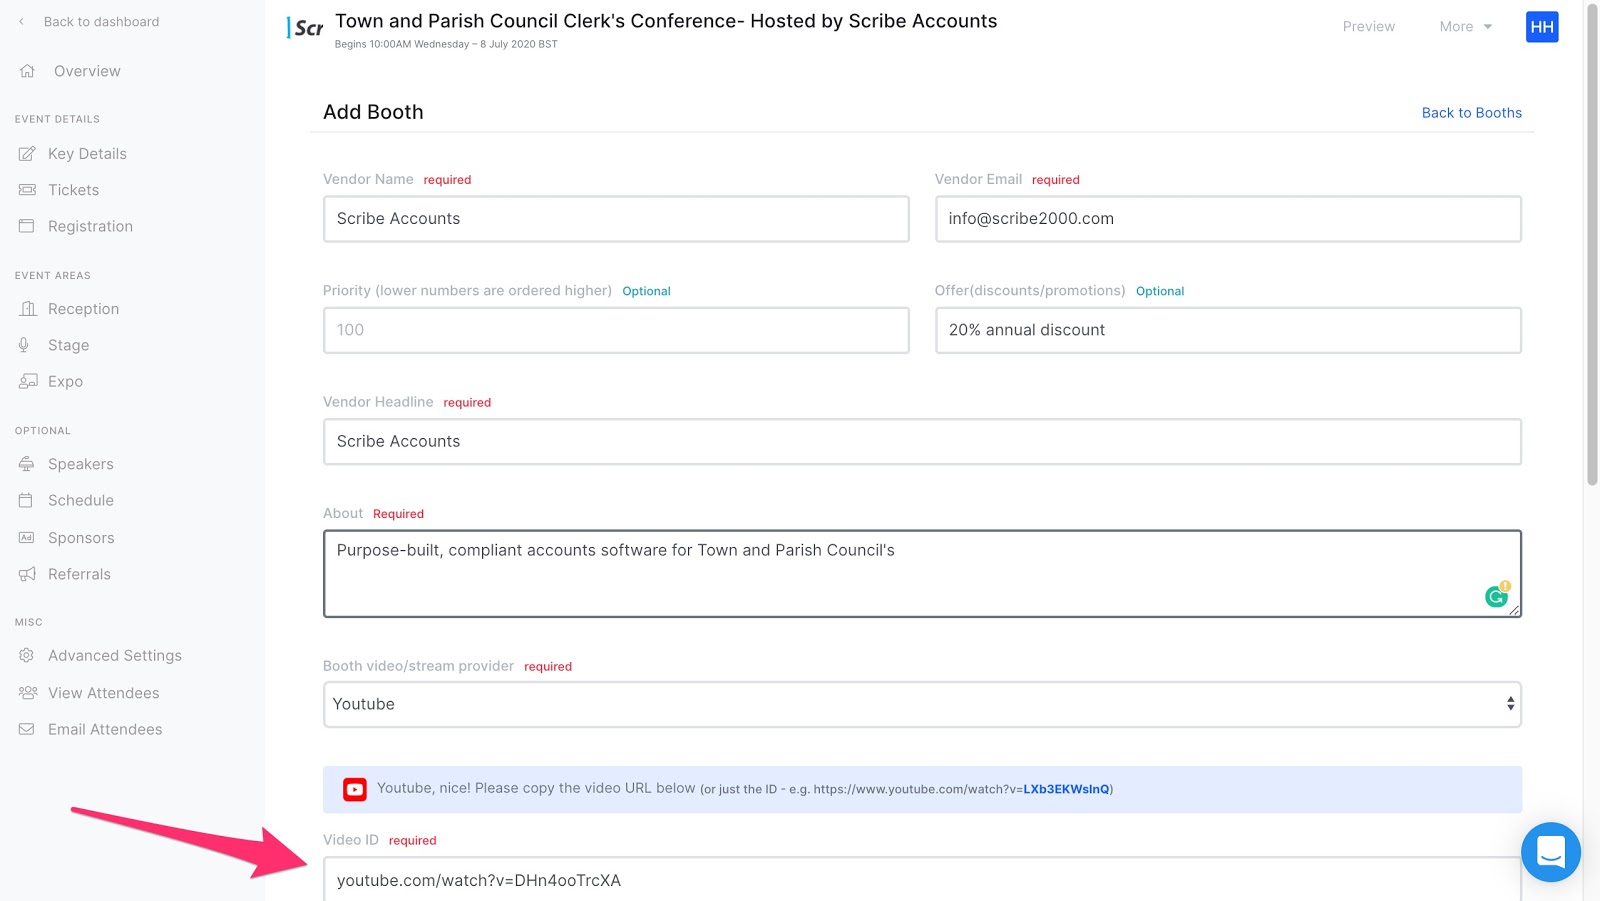Click the Video ID input field
The height and width of the screenshot is (901, 1600).
(922, 879)
